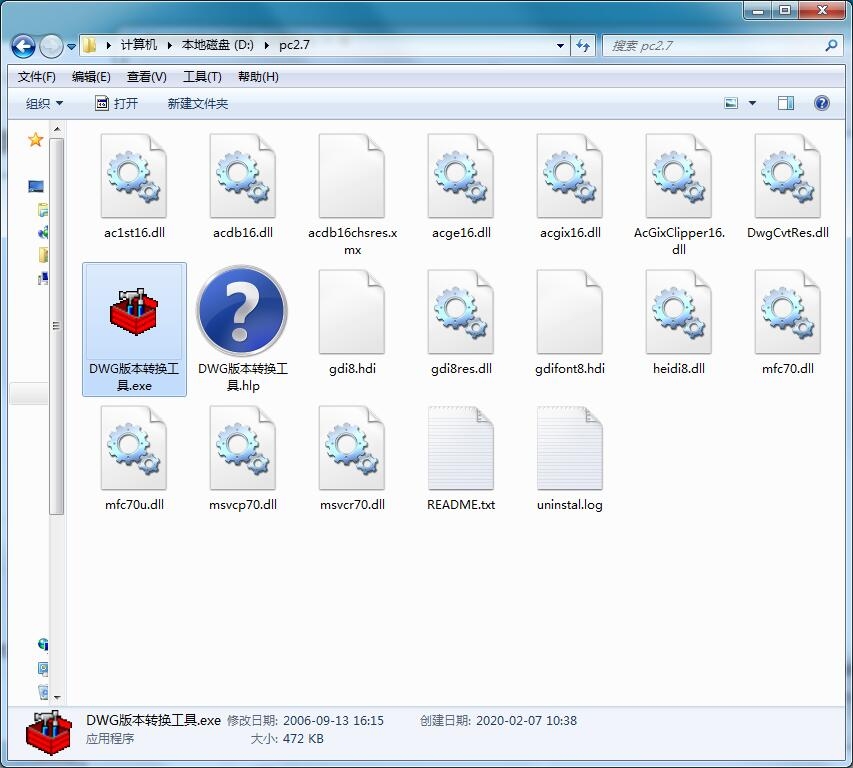The image size is (853, 768).
Task: Click the Forward navigation arrow
Action: tap(51, 46)
